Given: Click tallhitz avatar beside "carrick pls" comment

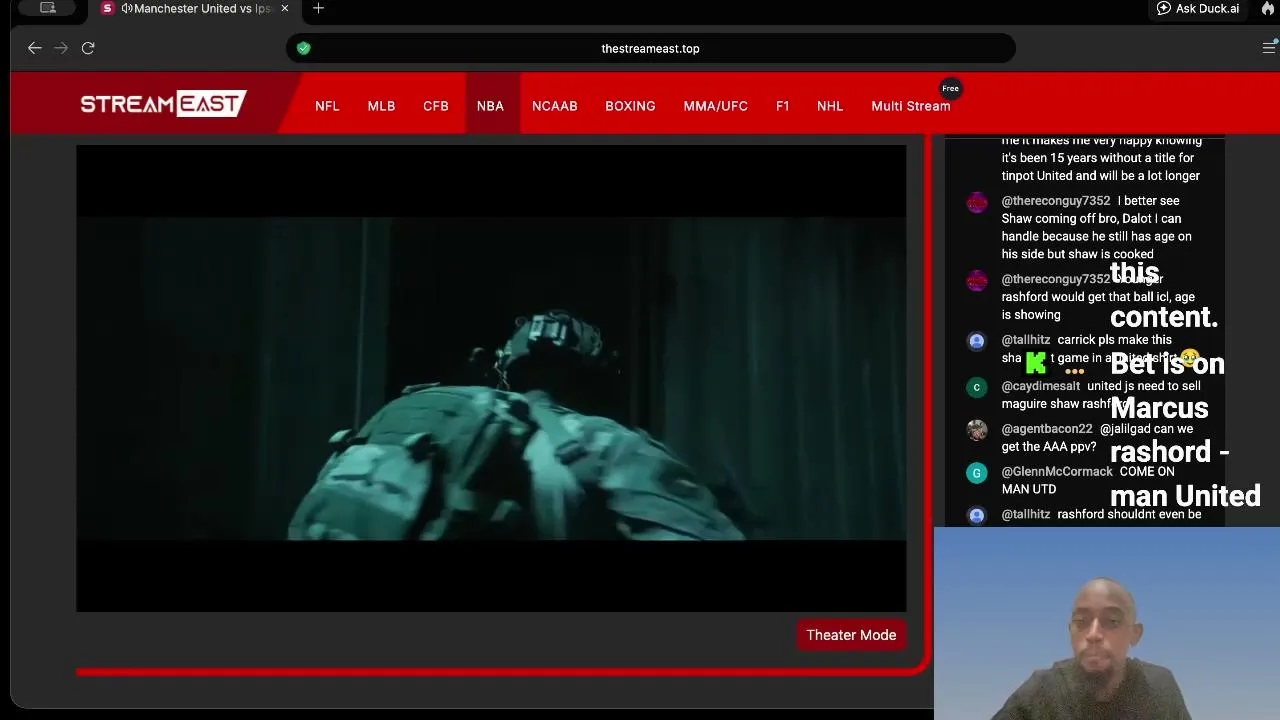Looking at the screenshot, I should 977,341.
